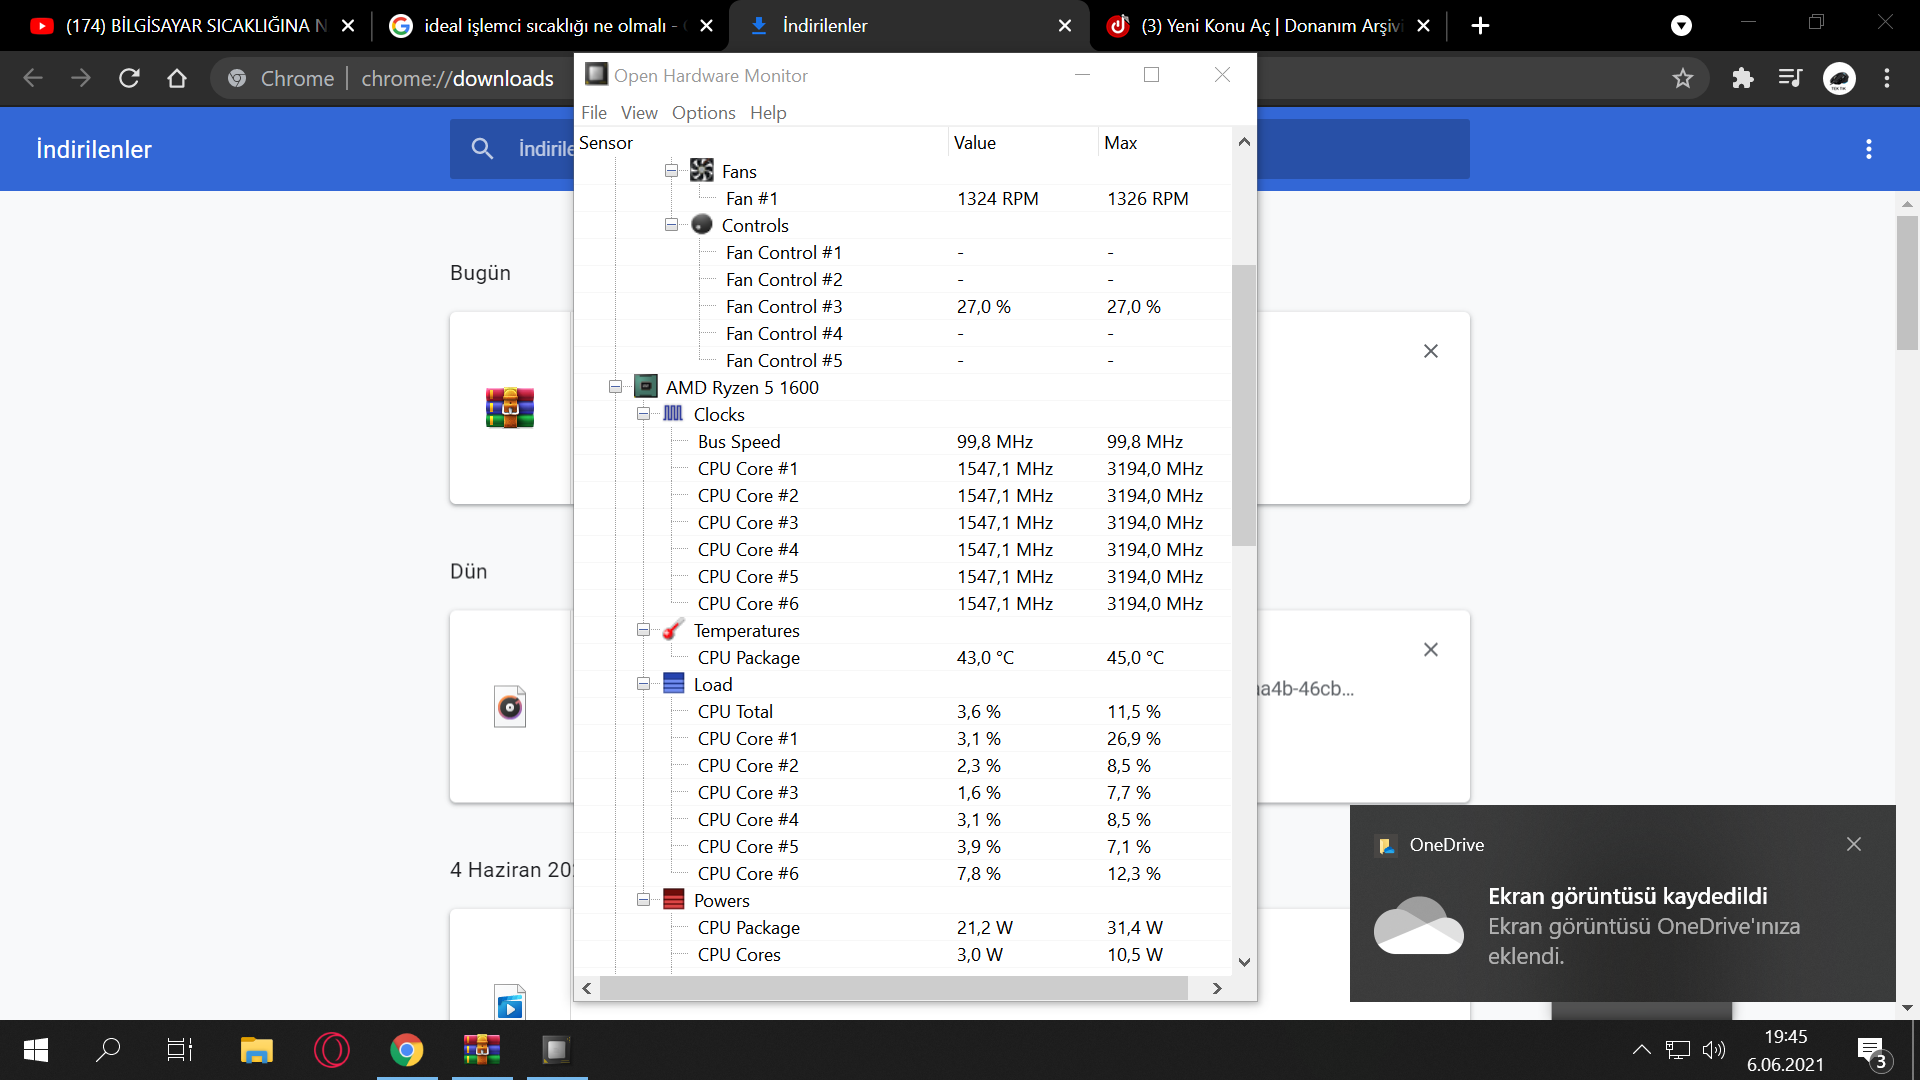Open the File menu in Open Hardware Monitor
Screen dimensions: 1920x1080
(594, 113)
